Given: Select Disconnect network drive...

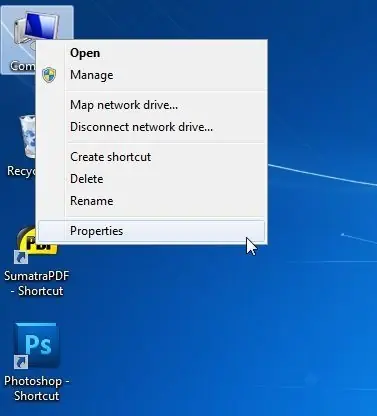Looking at the screenshot, I should coord(152,127).
